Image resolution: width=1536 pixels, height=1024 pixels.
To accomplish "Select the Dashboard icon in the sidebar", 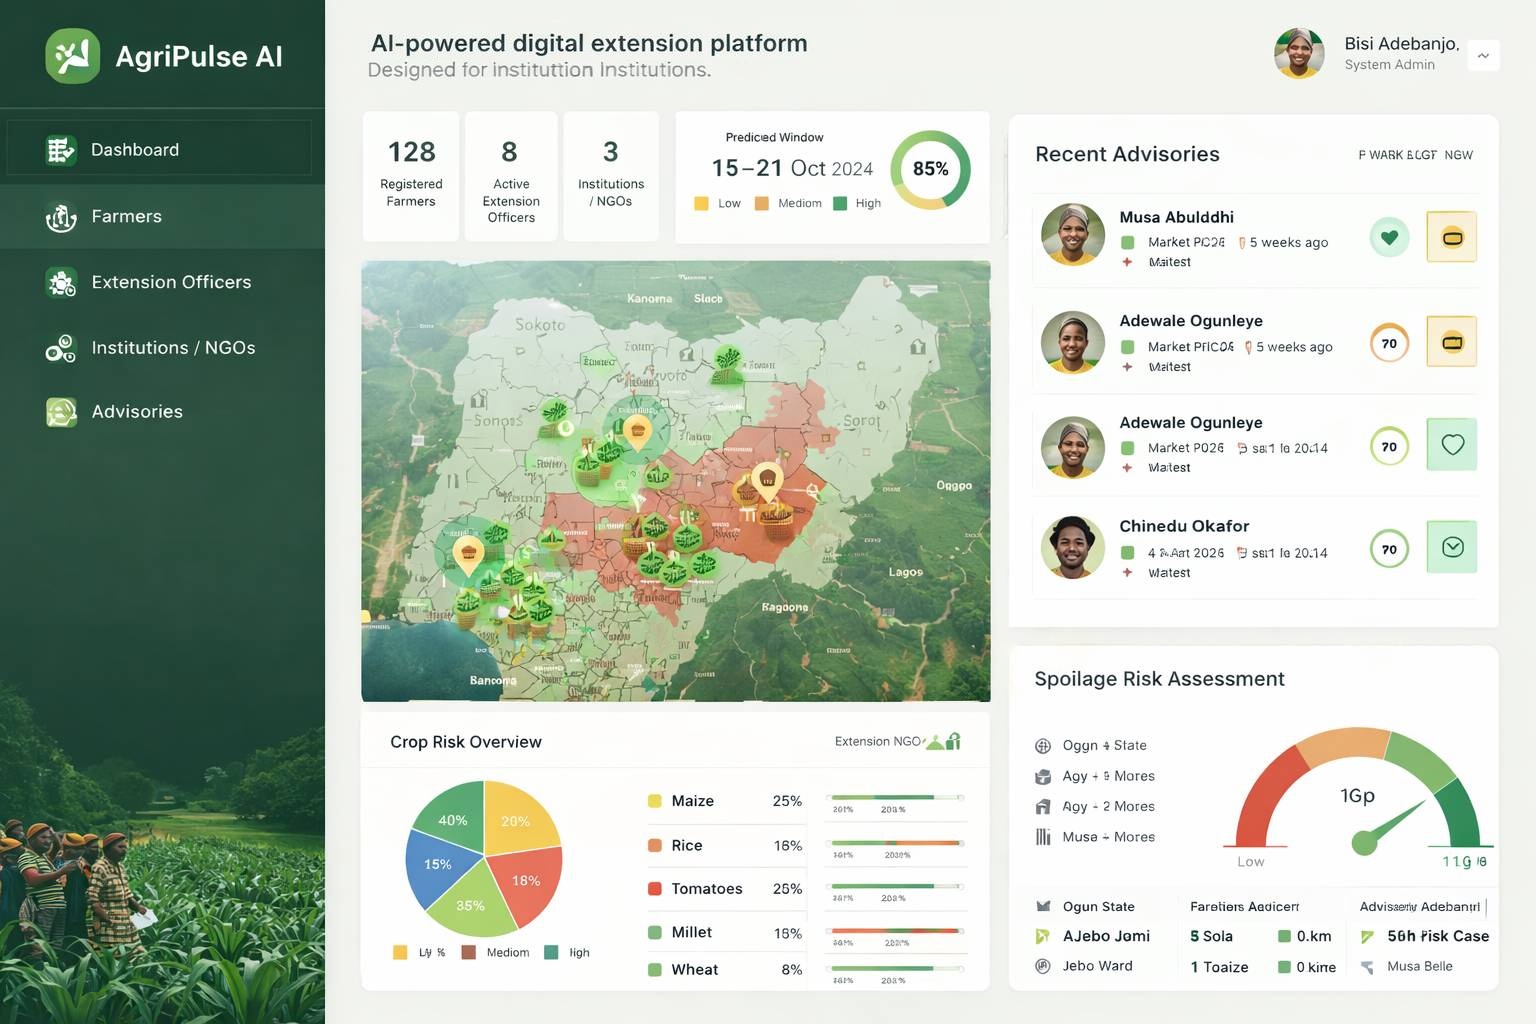I will tap(61, 149).
